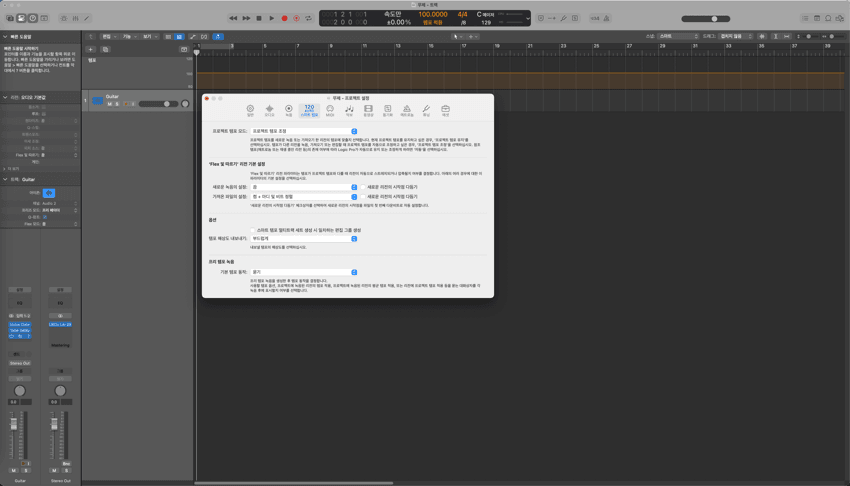Switch to the 일반 (General) settings tab
This screenshot has width=850, height=486.
tap(250, 109)
